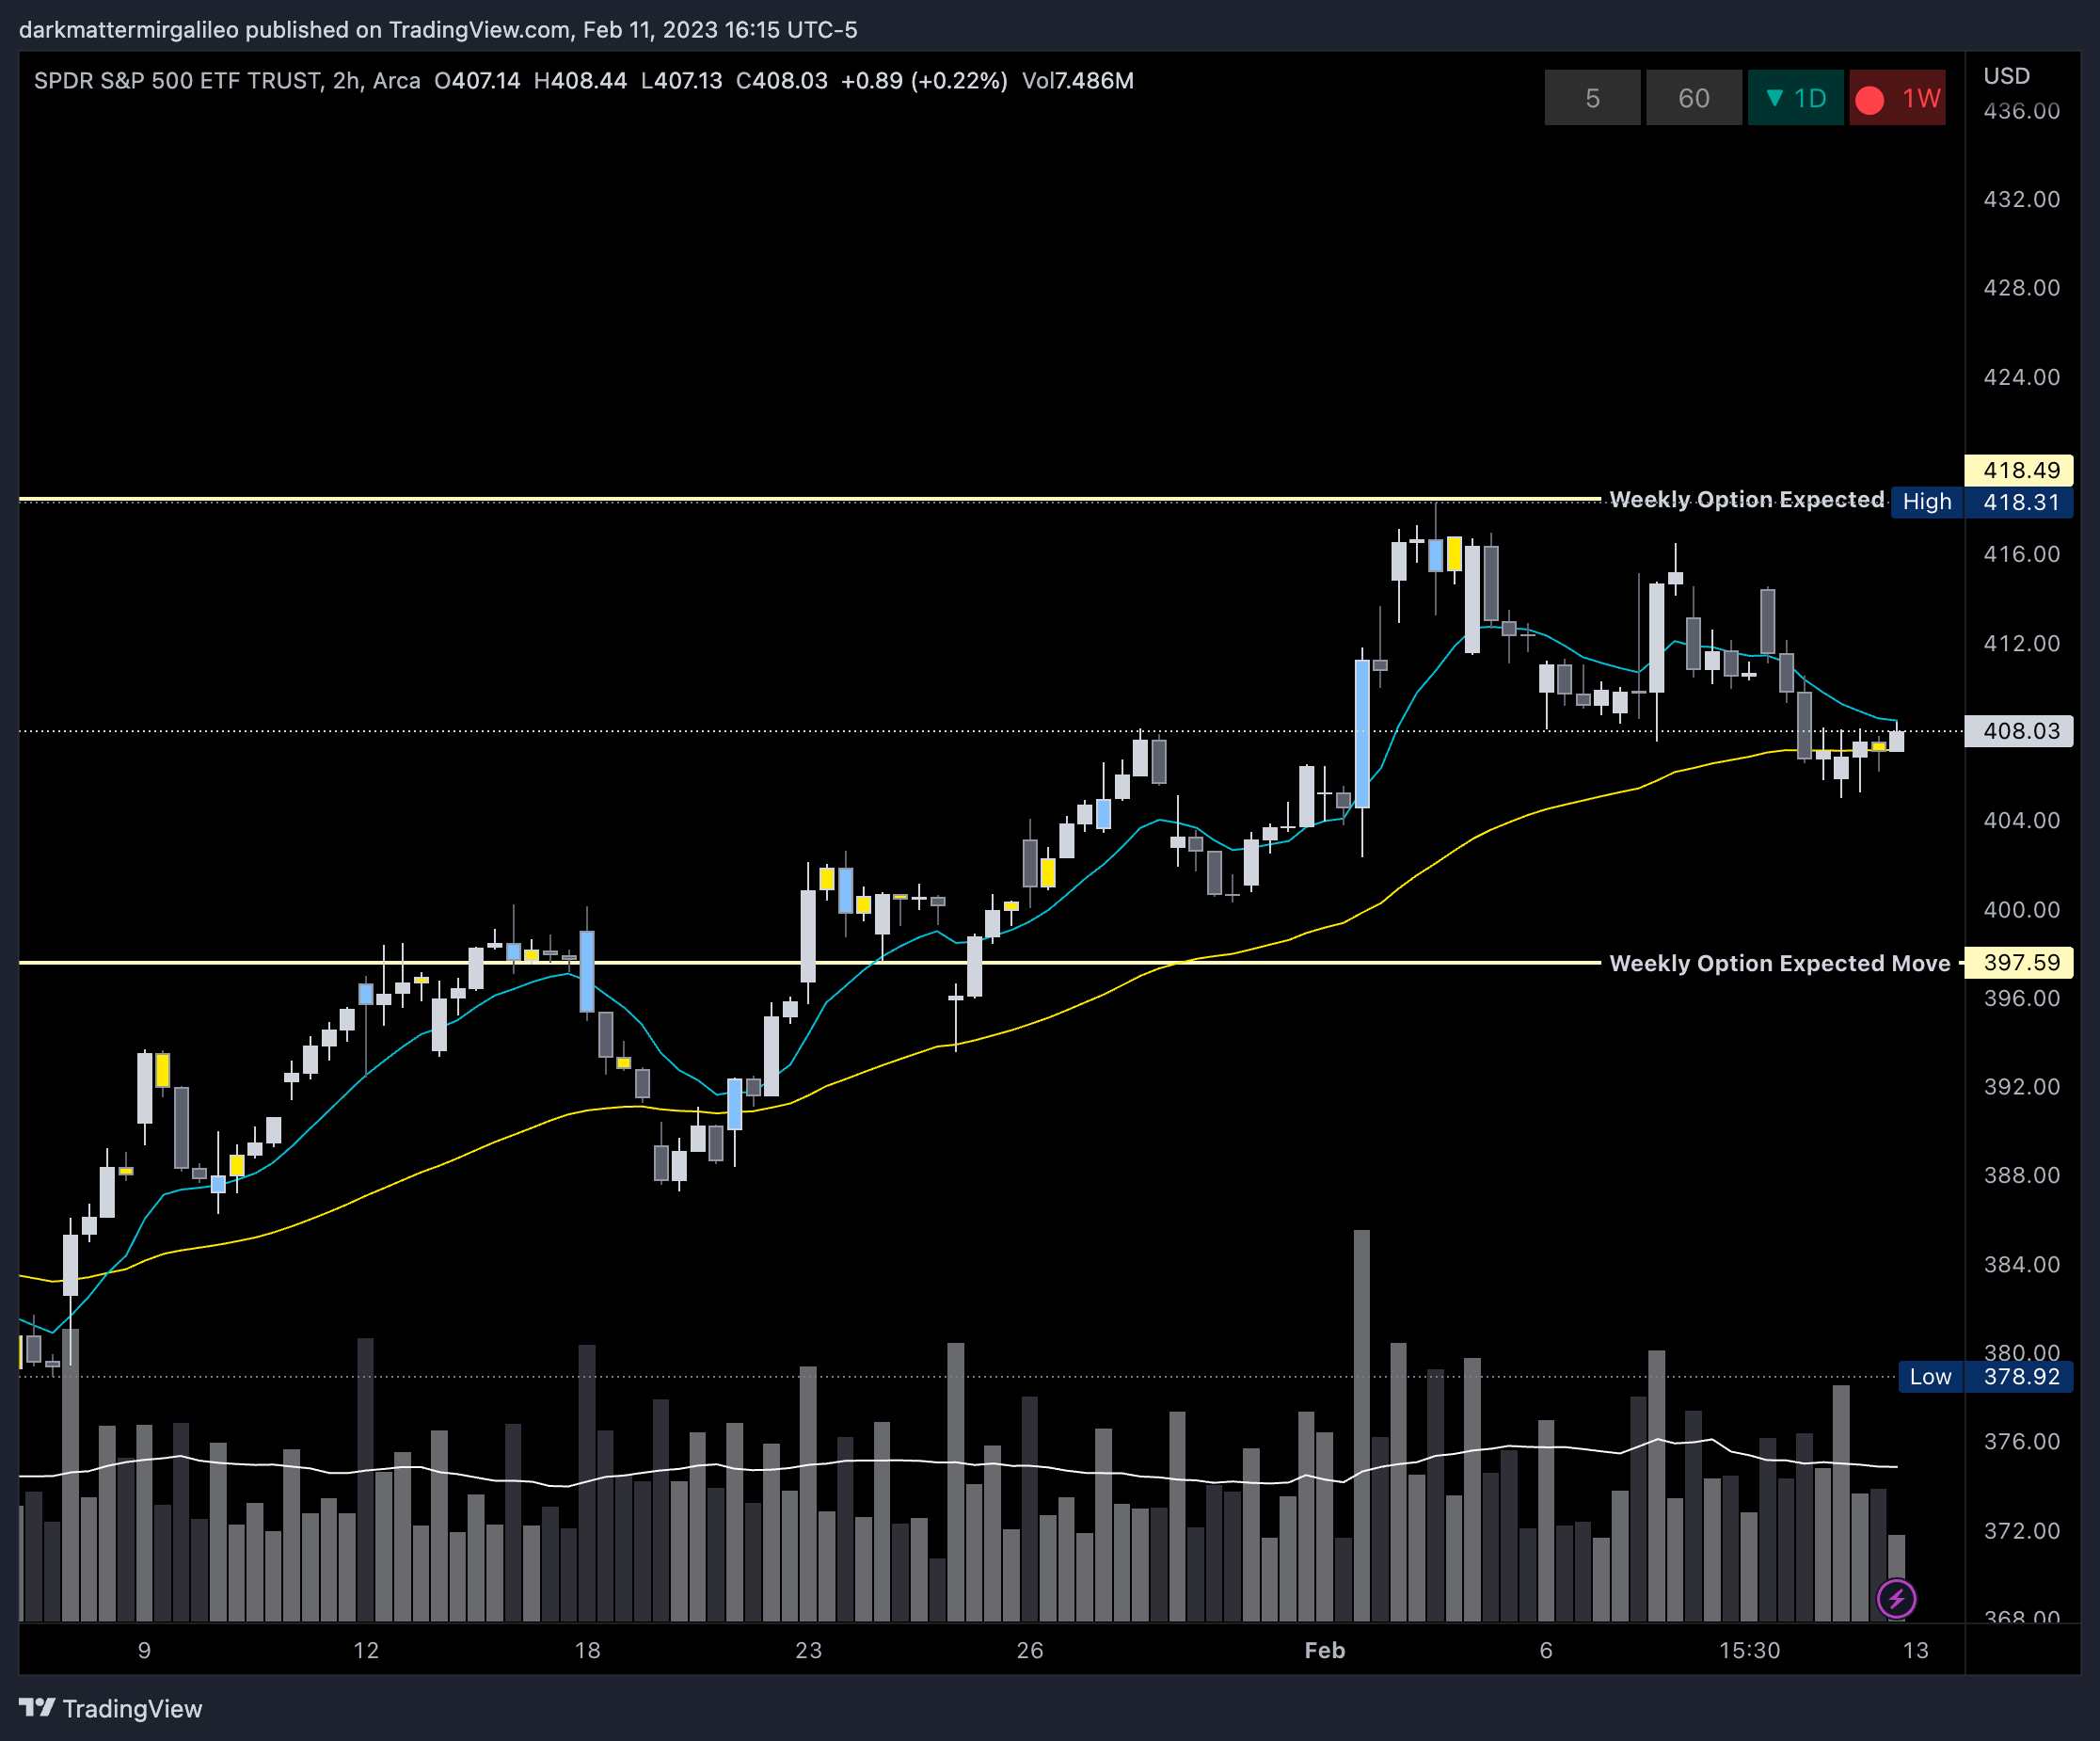Click the current price 408.03 label
Image resolution: width=2100 pixels, height=1741 pixels.
[2021, 731]
